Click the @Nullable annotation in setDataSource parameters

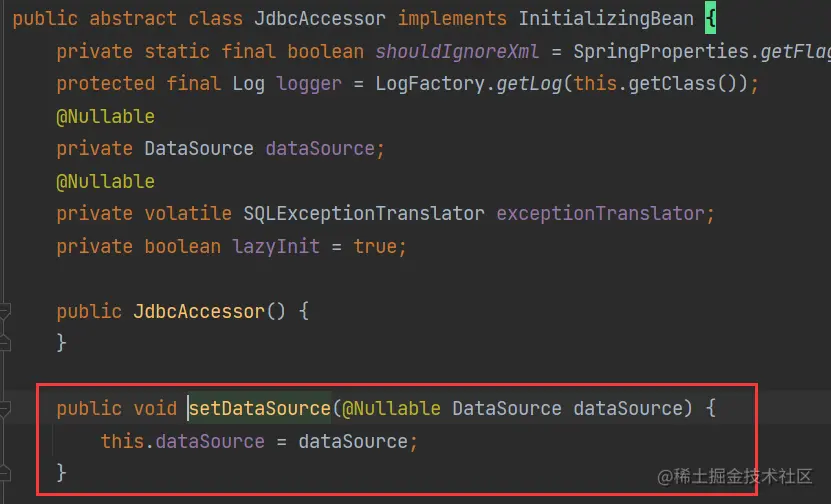[x=391, y=409]
